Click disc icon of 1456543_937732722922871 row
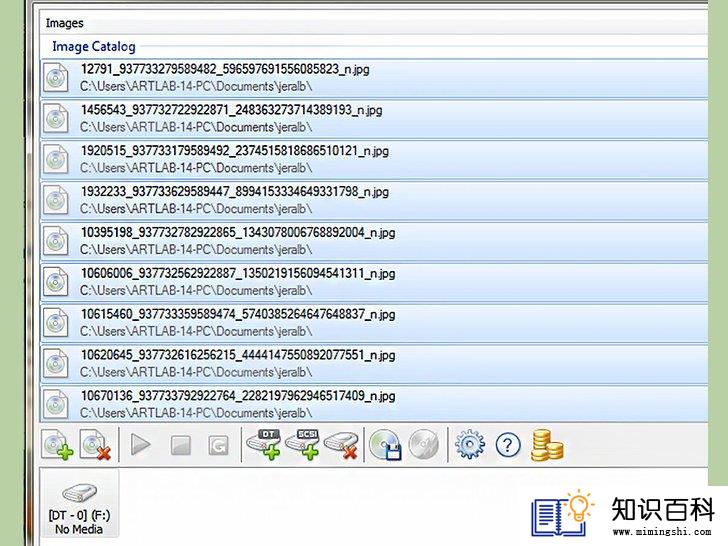Viewport: 728px width, 546px height. click(x=56, y=119)
